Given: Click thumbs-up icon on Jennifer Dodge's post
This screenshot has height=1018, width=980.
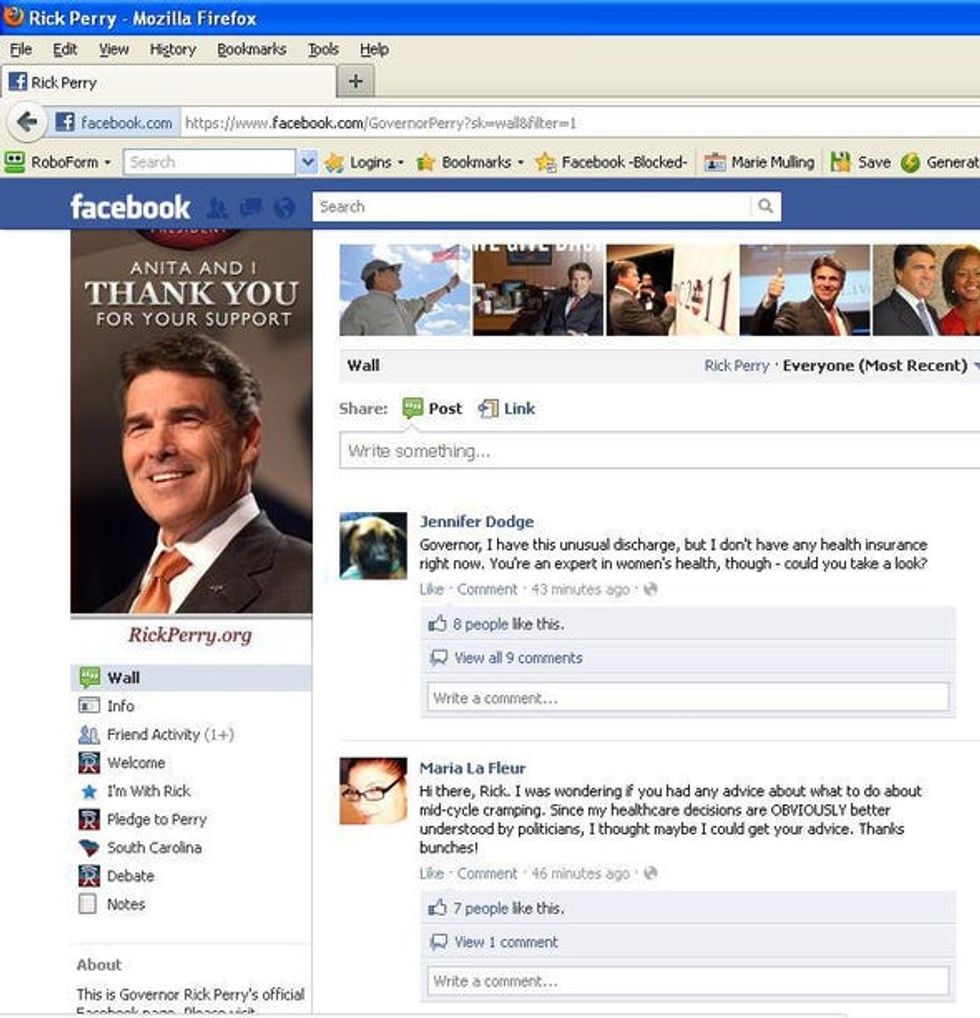Looking at the screenshot, I should 437,624.
